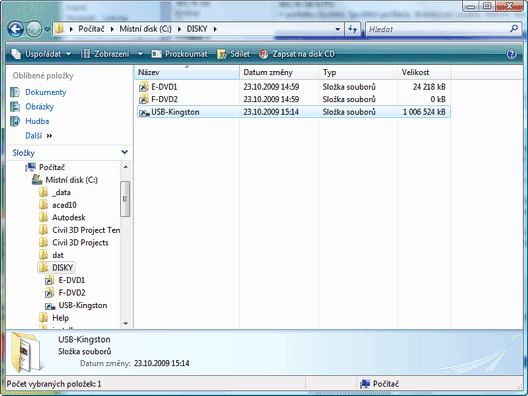Click the greyed Forward arrow button
The image size is (528, 396).
(34, 29)
